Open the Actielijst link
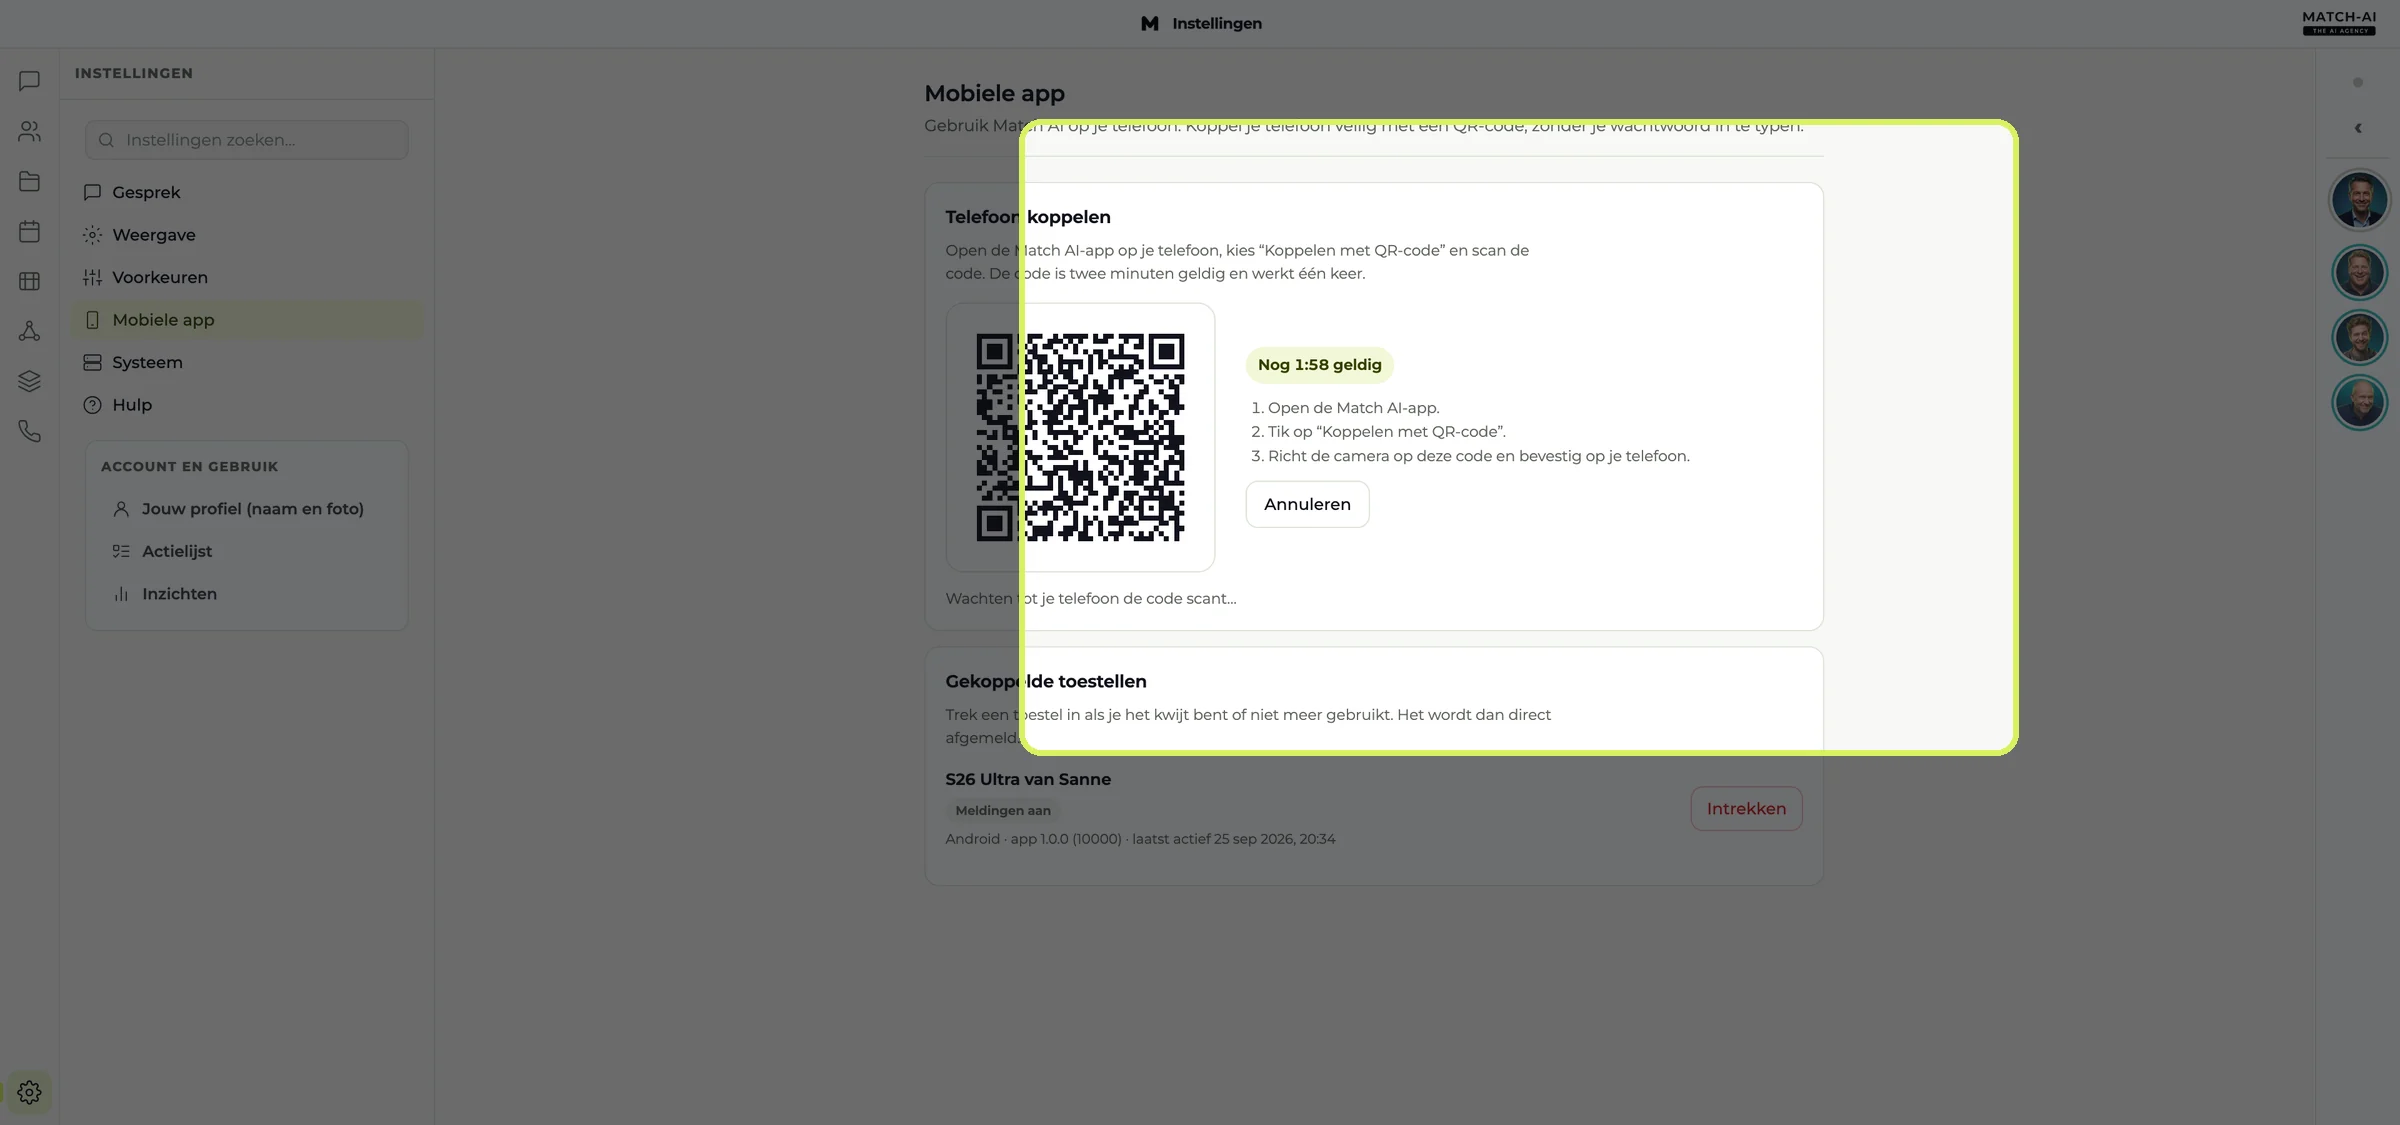2400x1125 pixels. coord(247,551)
